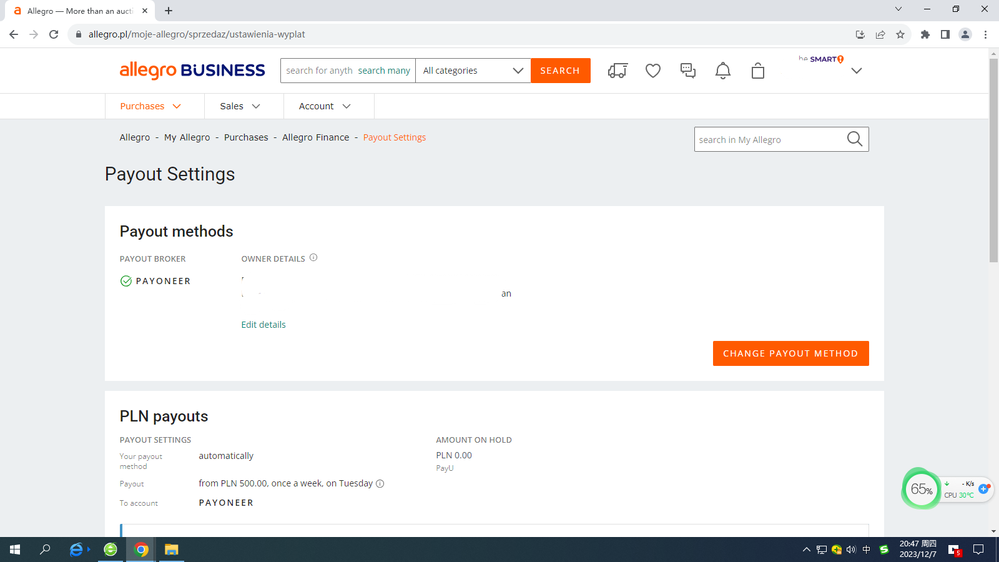Click owner details info icon
This screenshot has height=562, width=999.
313,258
